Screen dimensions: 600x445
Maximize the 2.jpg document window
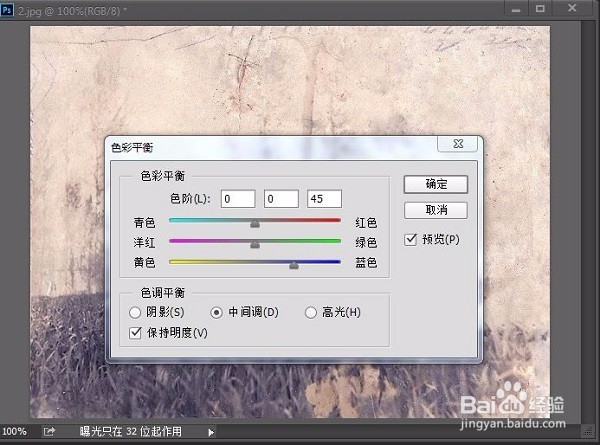tap(540, 9)
